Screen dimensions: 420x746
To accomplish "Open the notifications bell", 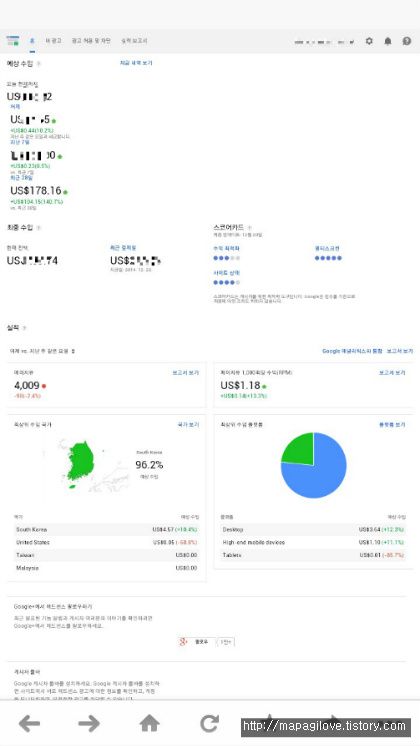I will tap(388, 41).
